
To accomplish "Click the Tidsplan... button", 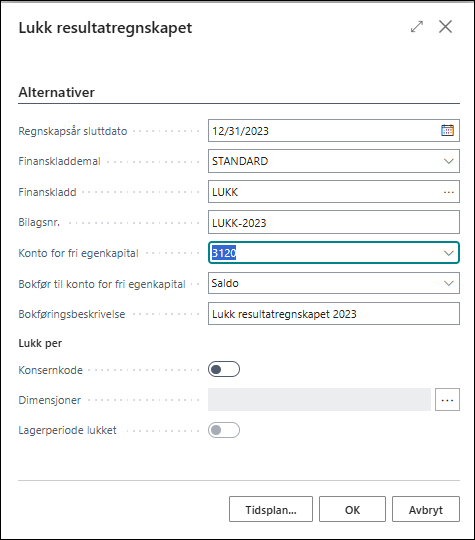I will click(x=271, y=509).
